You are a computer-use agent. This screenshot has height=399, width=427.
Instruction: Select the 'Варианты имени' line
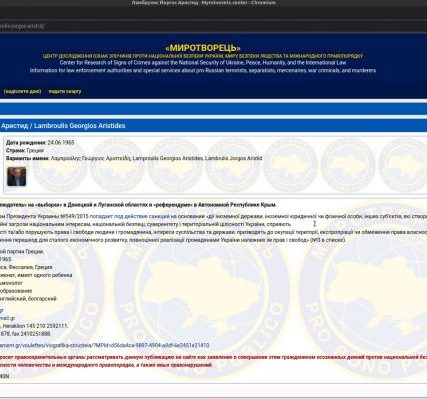(134, 158)
